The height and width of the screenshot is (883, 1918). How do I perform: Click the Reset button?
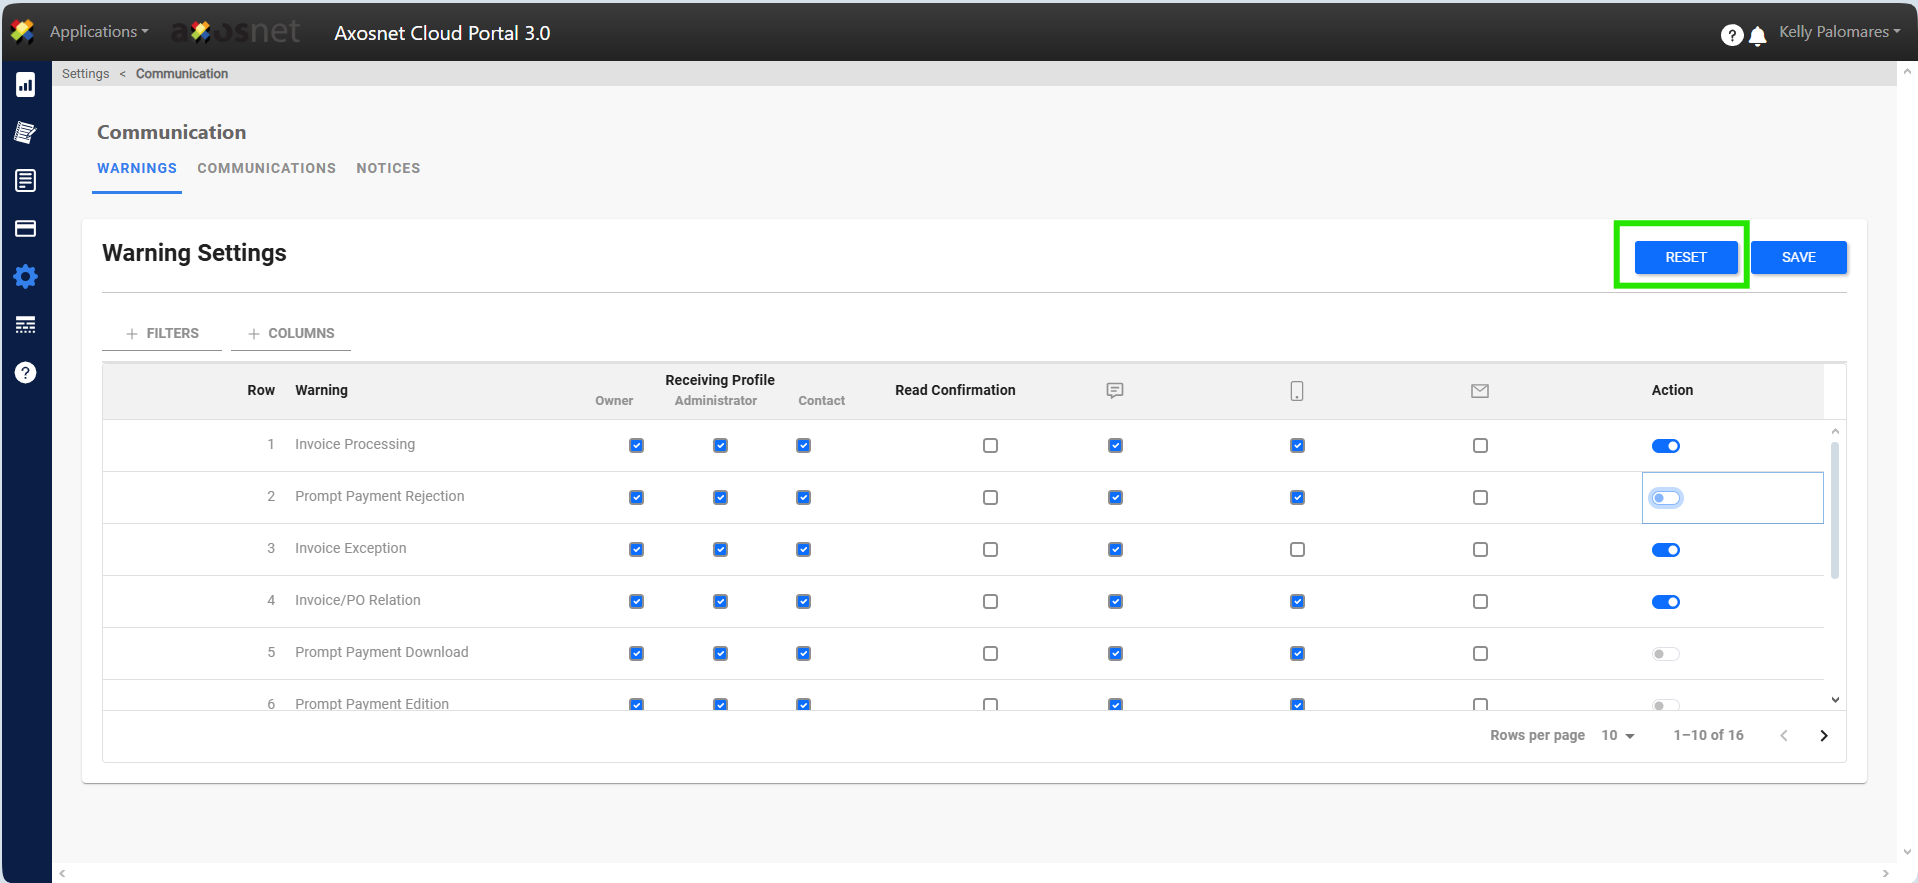pyautogui.click(x=1685, y=257)
